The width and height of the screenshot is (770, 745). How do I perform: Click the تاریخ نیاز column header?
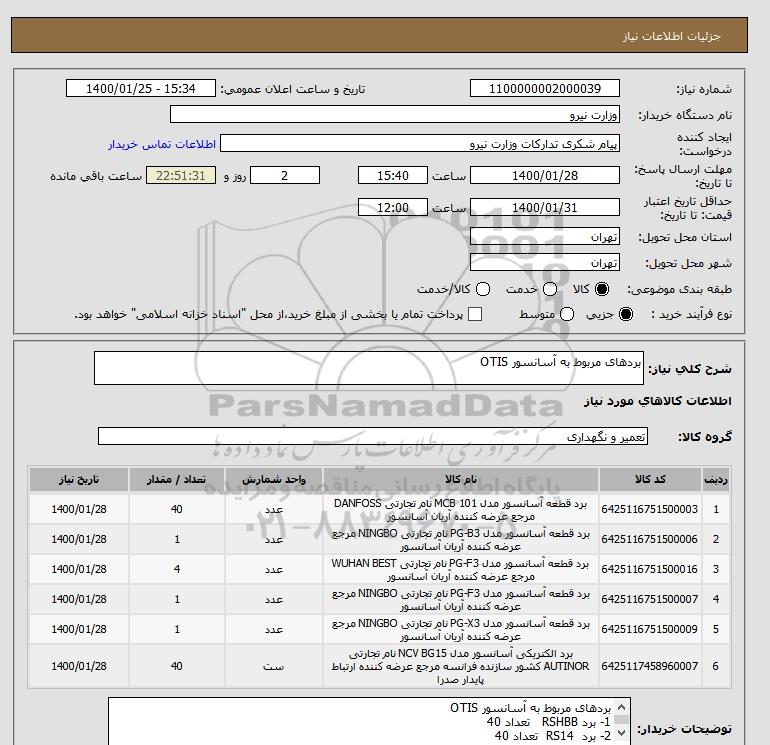tap(79, 479)
